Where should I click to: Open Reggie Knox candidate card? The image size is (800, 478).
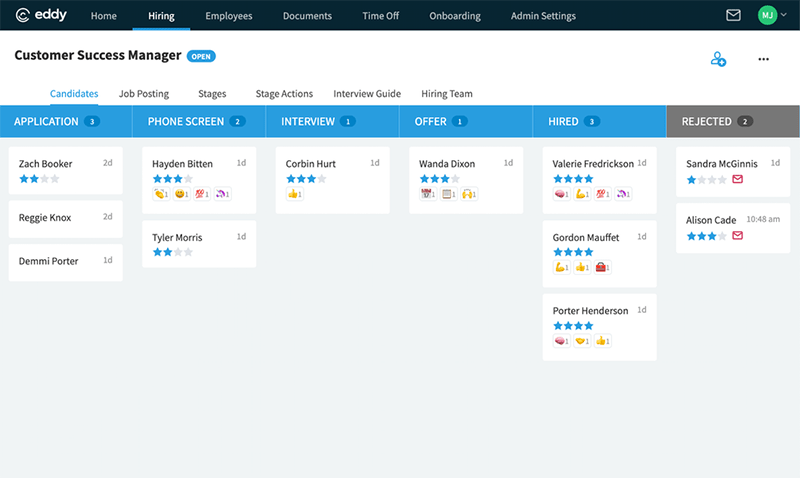(x=65, y=217)
